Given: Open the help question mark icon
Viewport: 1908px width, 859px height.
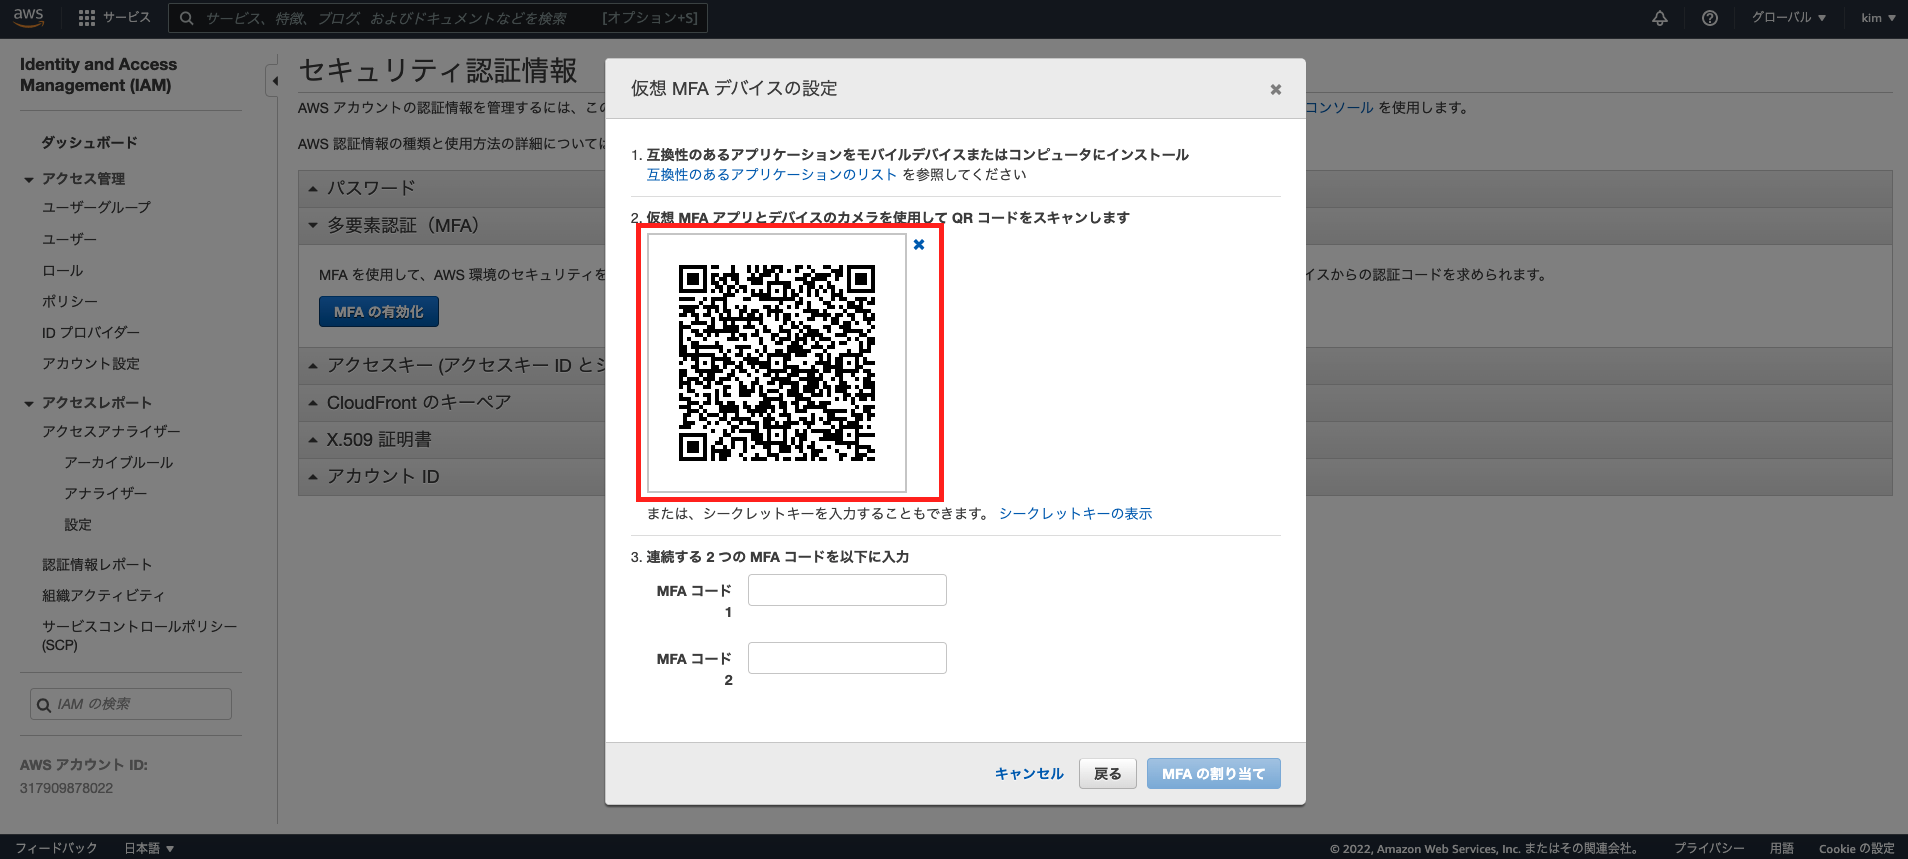Looking at the screenshot, I should click(1710, 18).
